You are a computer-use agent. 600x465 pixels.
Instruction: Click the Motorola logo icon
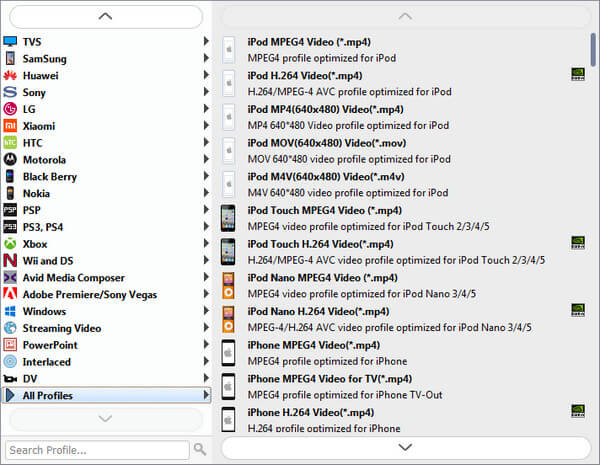point(10,160)
